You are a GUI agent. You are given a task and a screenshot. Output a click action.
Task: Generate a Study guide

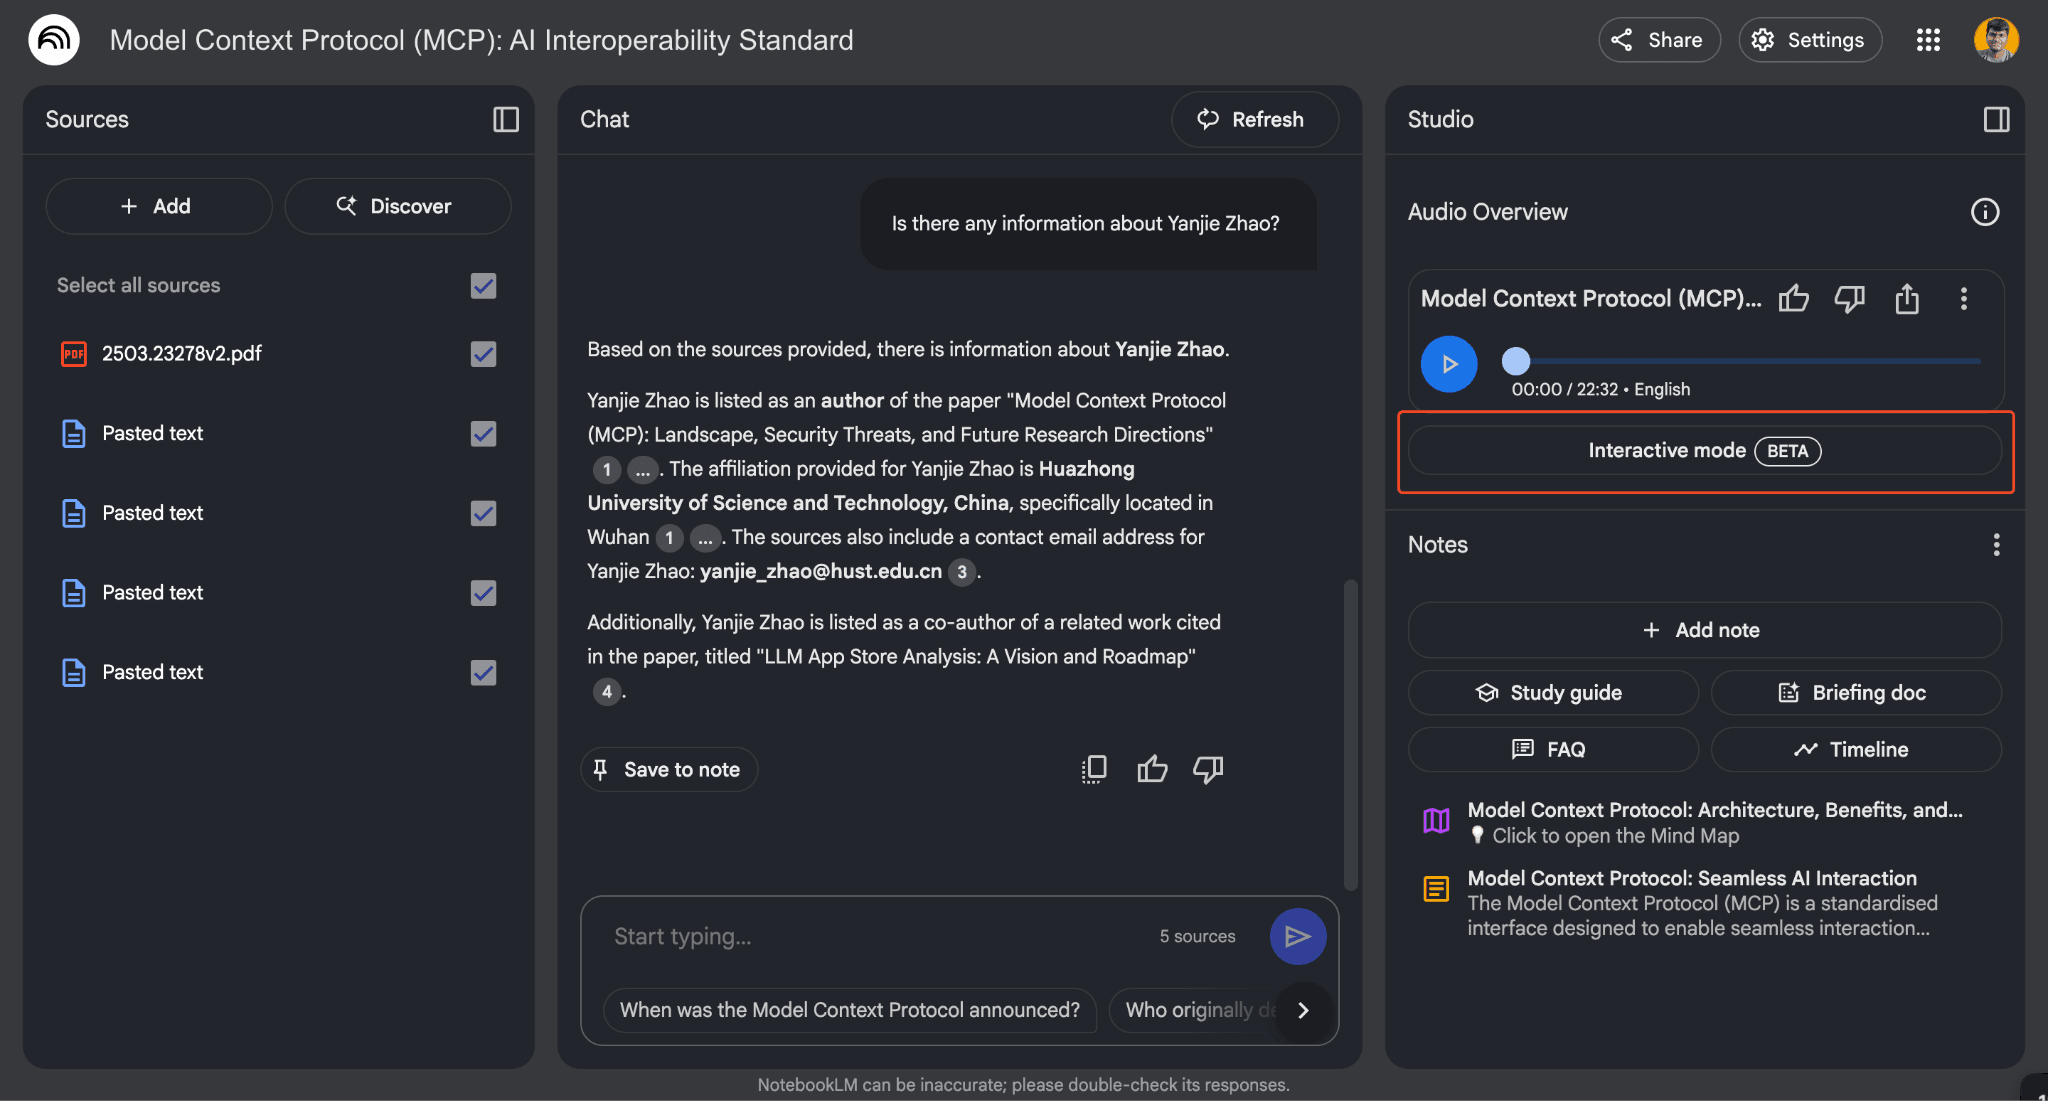click(1552, 693)
